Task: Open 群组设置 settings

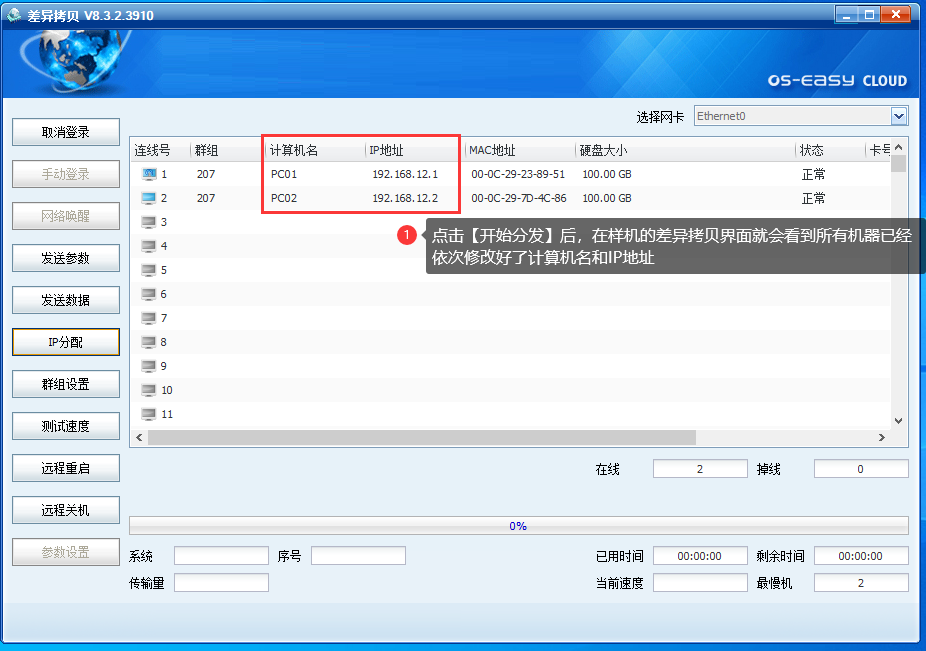Action: tap(66, 384)
